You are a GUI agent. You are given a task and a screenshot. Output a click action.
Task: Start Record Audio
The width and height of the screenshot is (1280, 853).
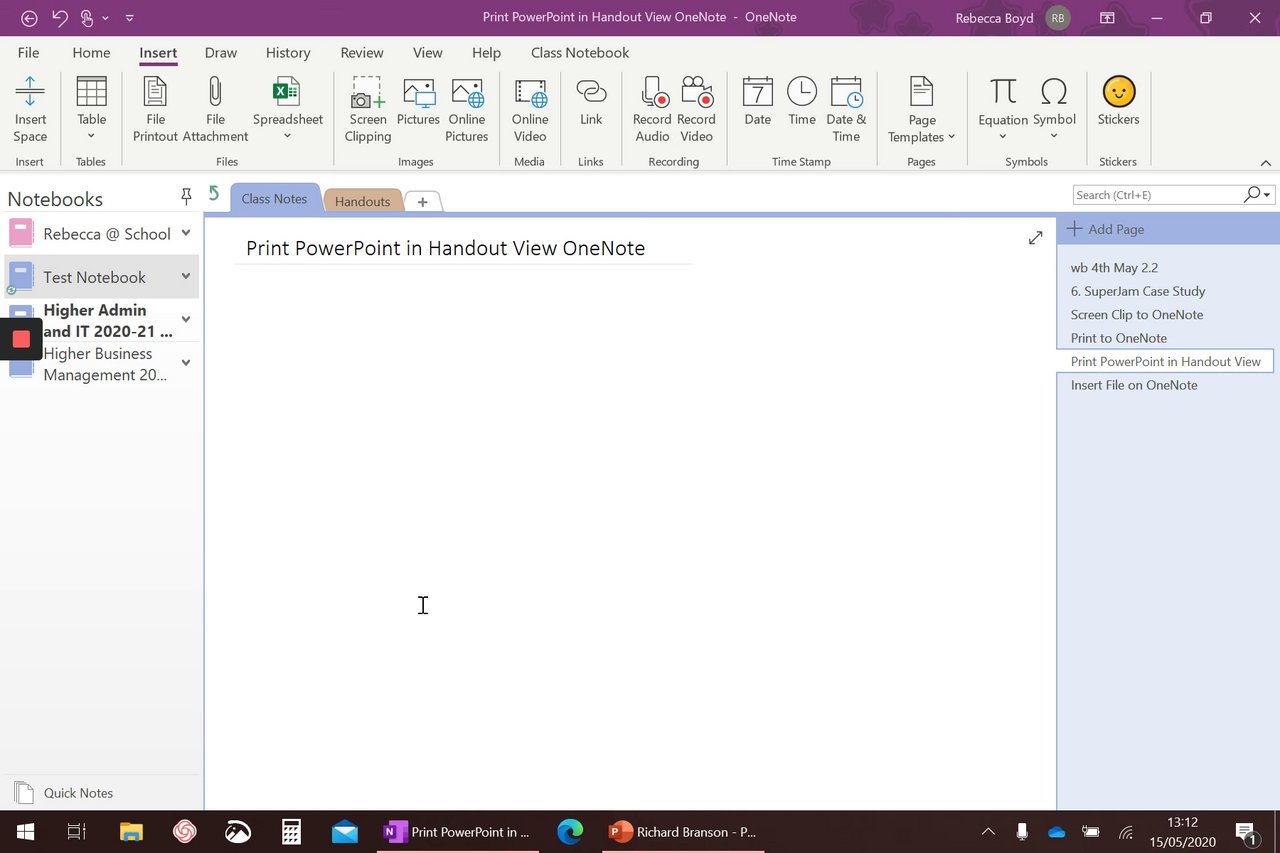click(652, 110)
